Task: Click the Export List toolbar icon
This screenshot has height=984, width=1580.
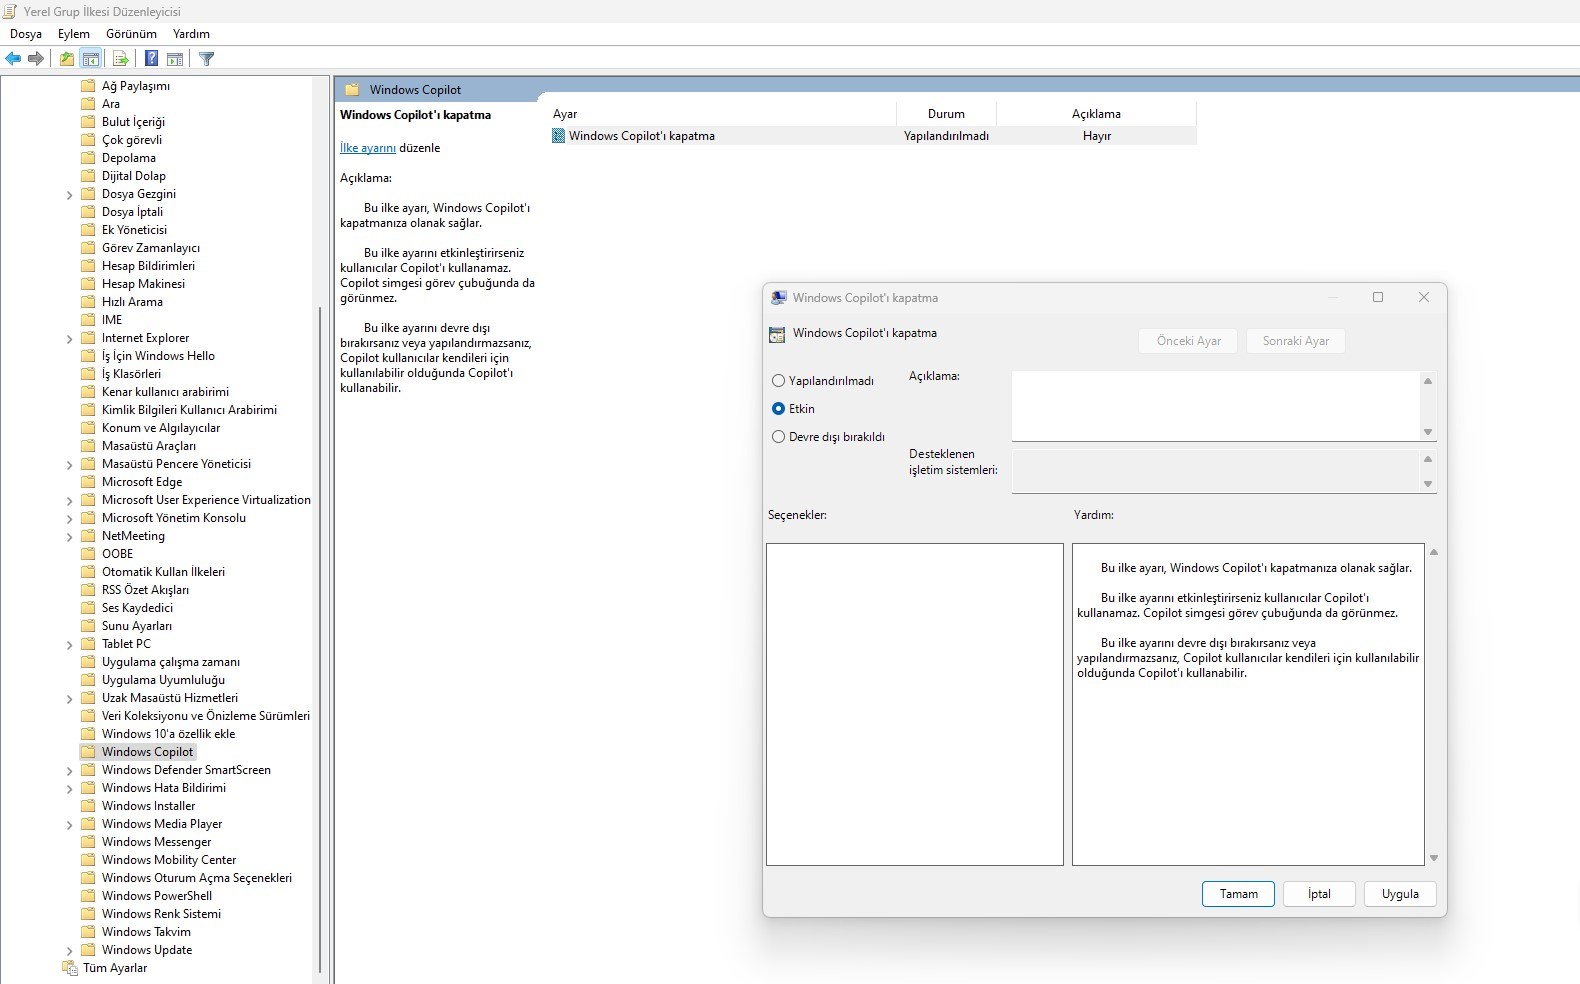Action: coord(120,59)
